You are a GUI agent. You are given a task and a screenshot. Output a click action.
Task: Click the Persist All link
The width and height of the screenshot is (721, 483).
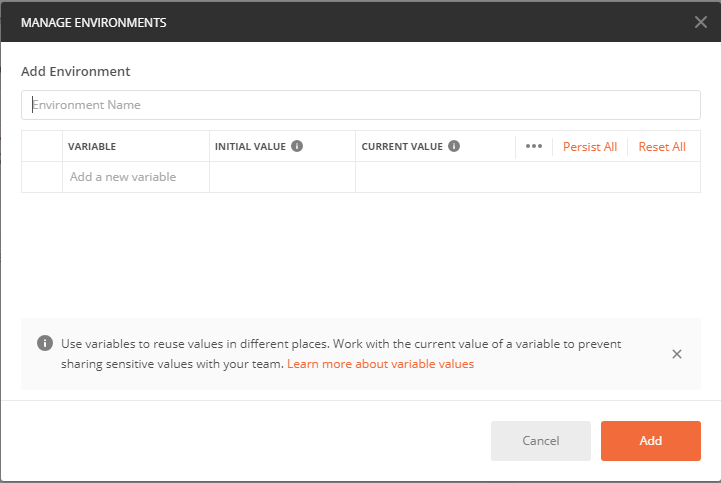[x=590, y=147]
